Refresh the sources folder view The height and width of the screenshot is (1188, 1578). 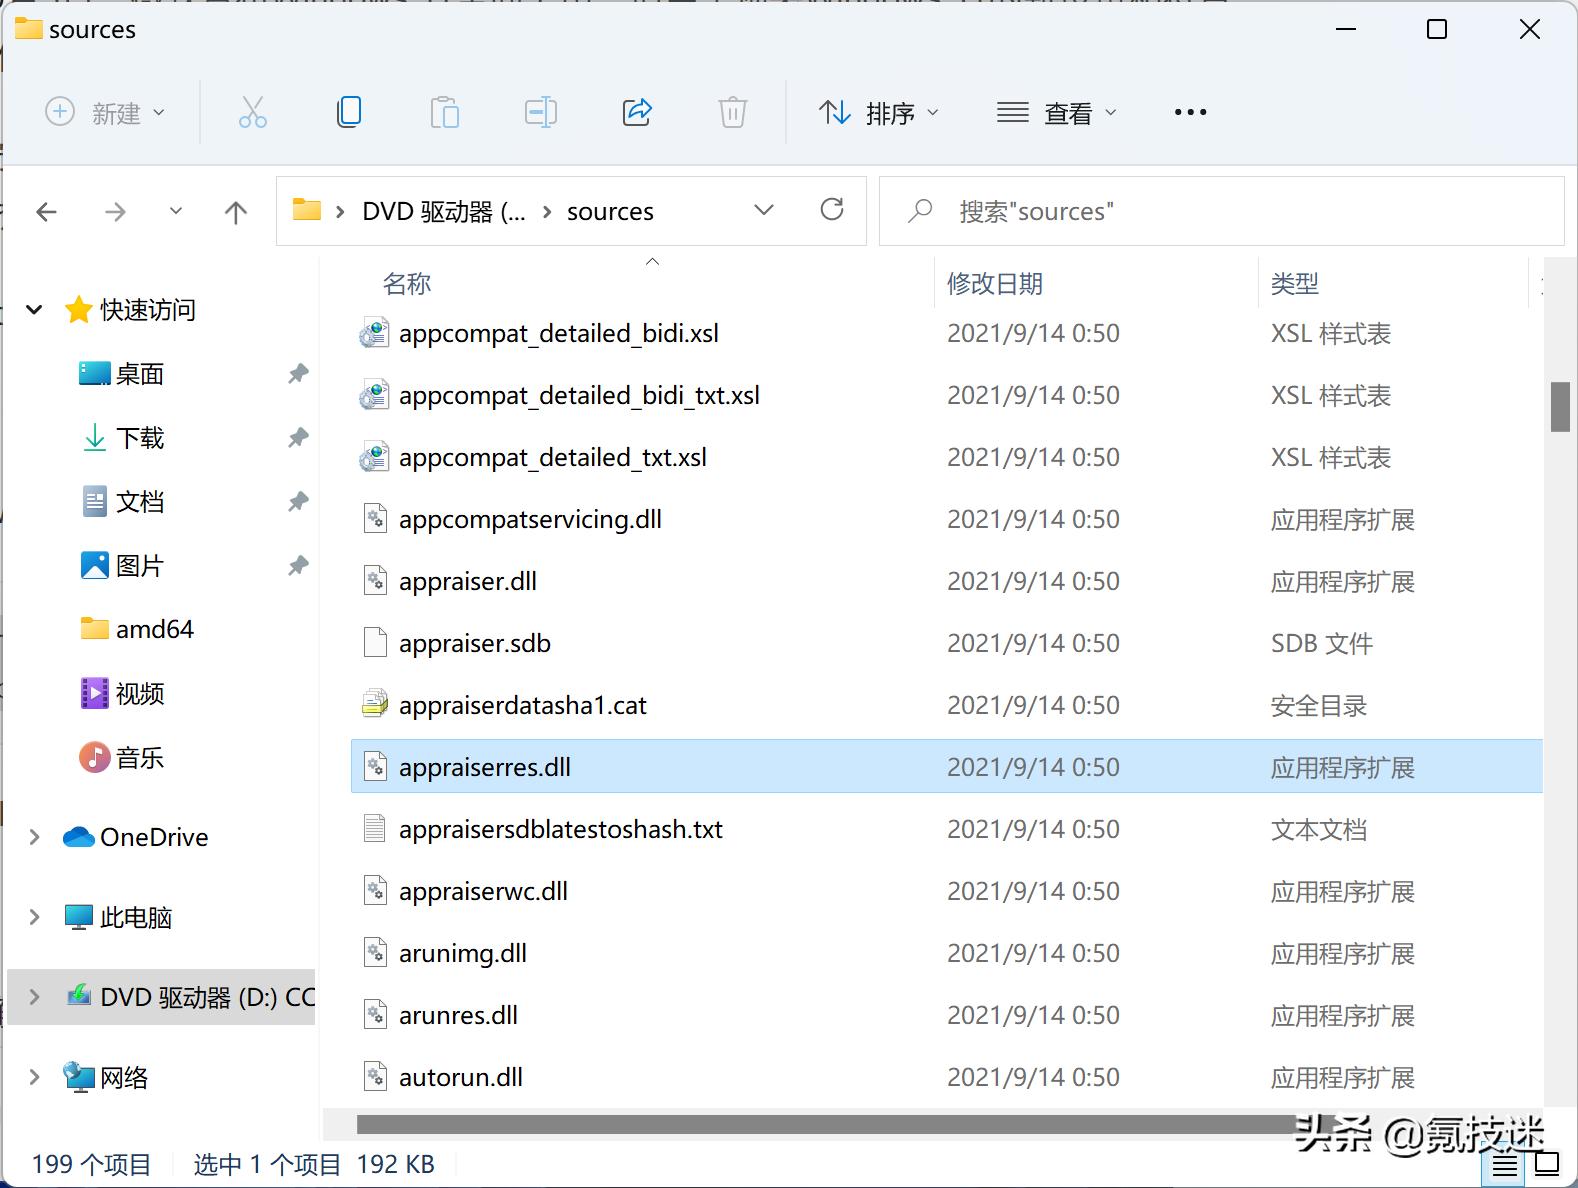(x=832, y=209)
